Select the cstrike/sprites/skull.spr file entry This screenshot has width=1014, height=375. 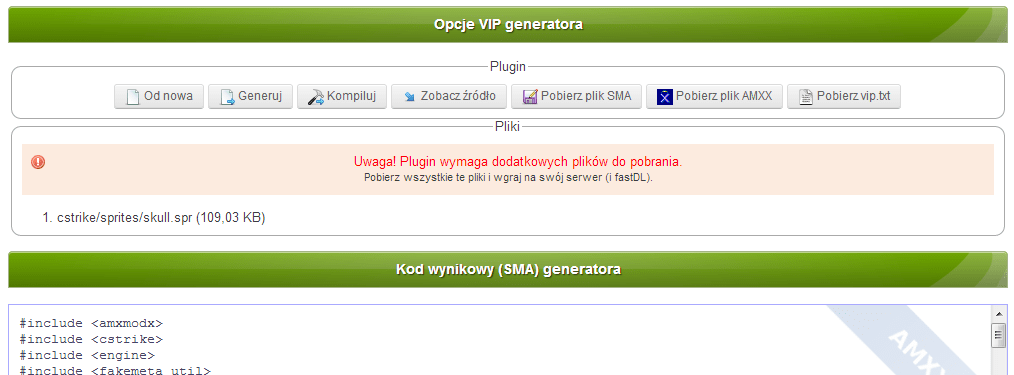click(154, 218)
